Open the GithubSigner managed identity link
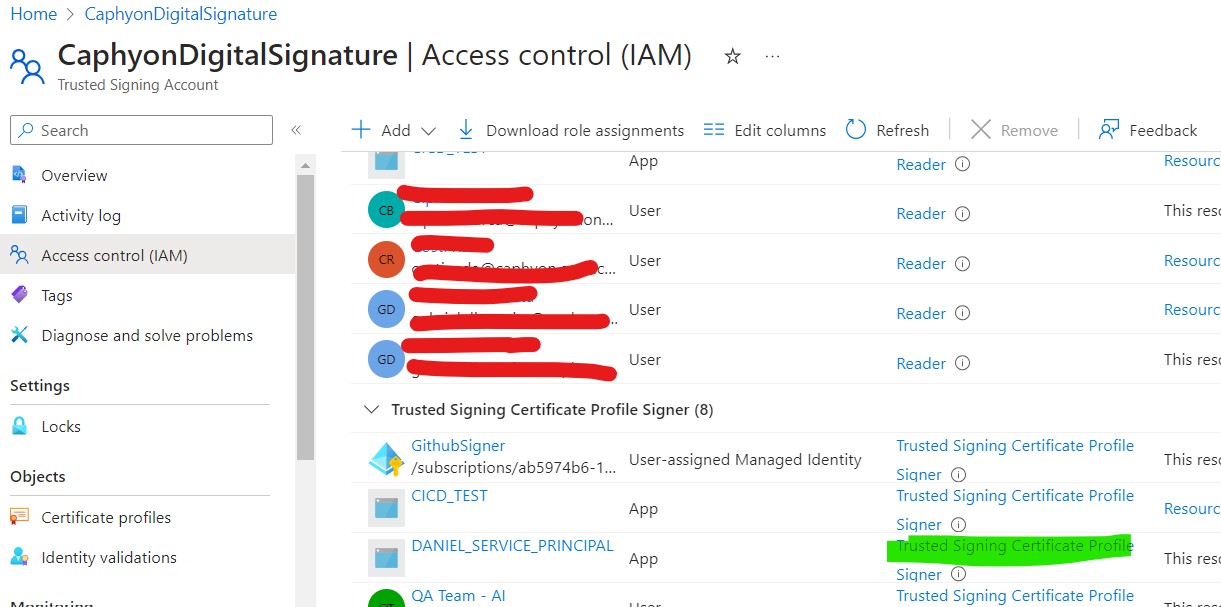 coord(457,445)
